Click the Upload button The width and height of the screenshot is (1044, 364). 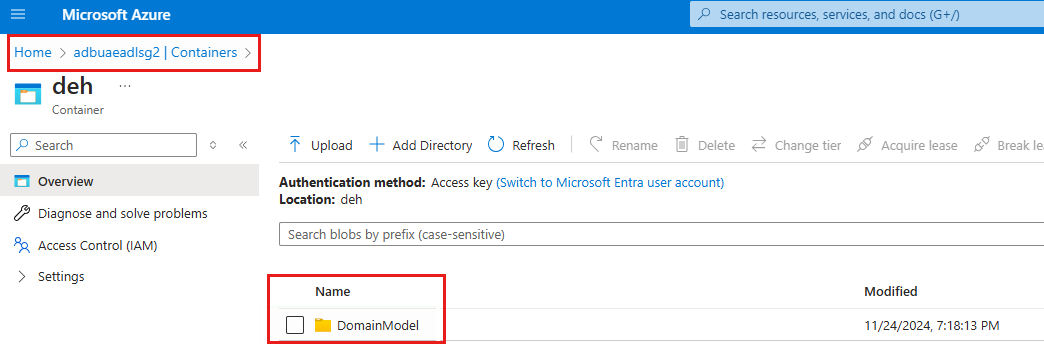click(320, 145)
